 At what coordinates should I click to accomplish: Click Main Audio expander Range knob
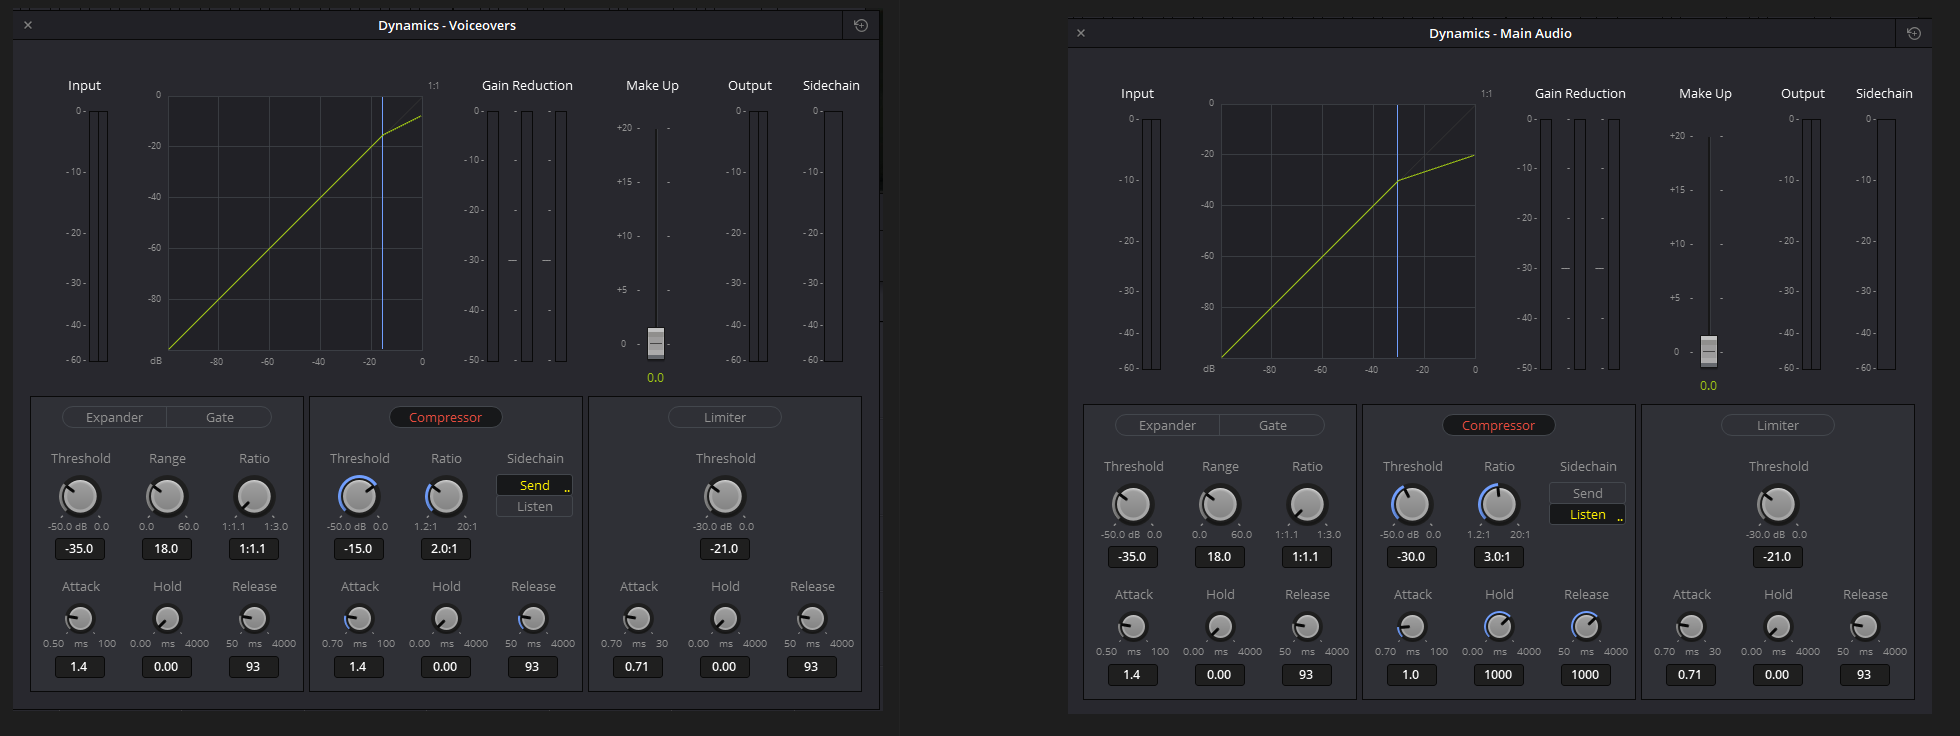click(1220, 504)
